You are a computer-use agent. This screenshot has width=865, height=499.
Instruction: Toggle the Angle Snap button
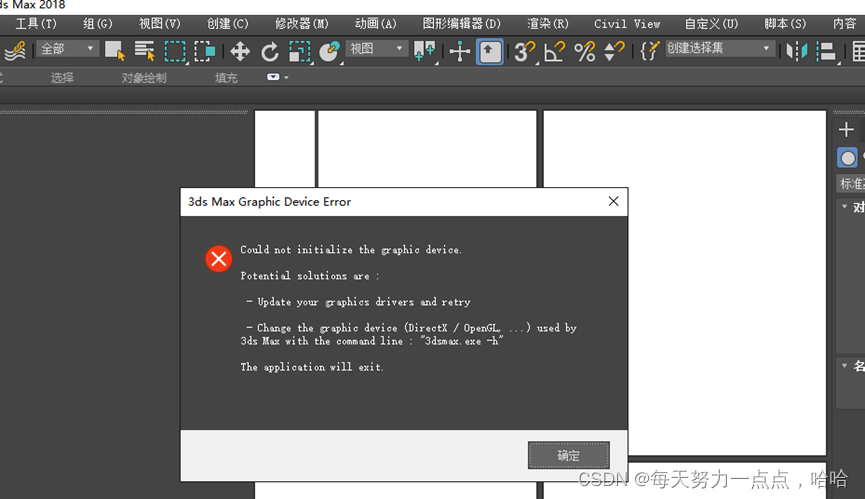tap(554, 52)
